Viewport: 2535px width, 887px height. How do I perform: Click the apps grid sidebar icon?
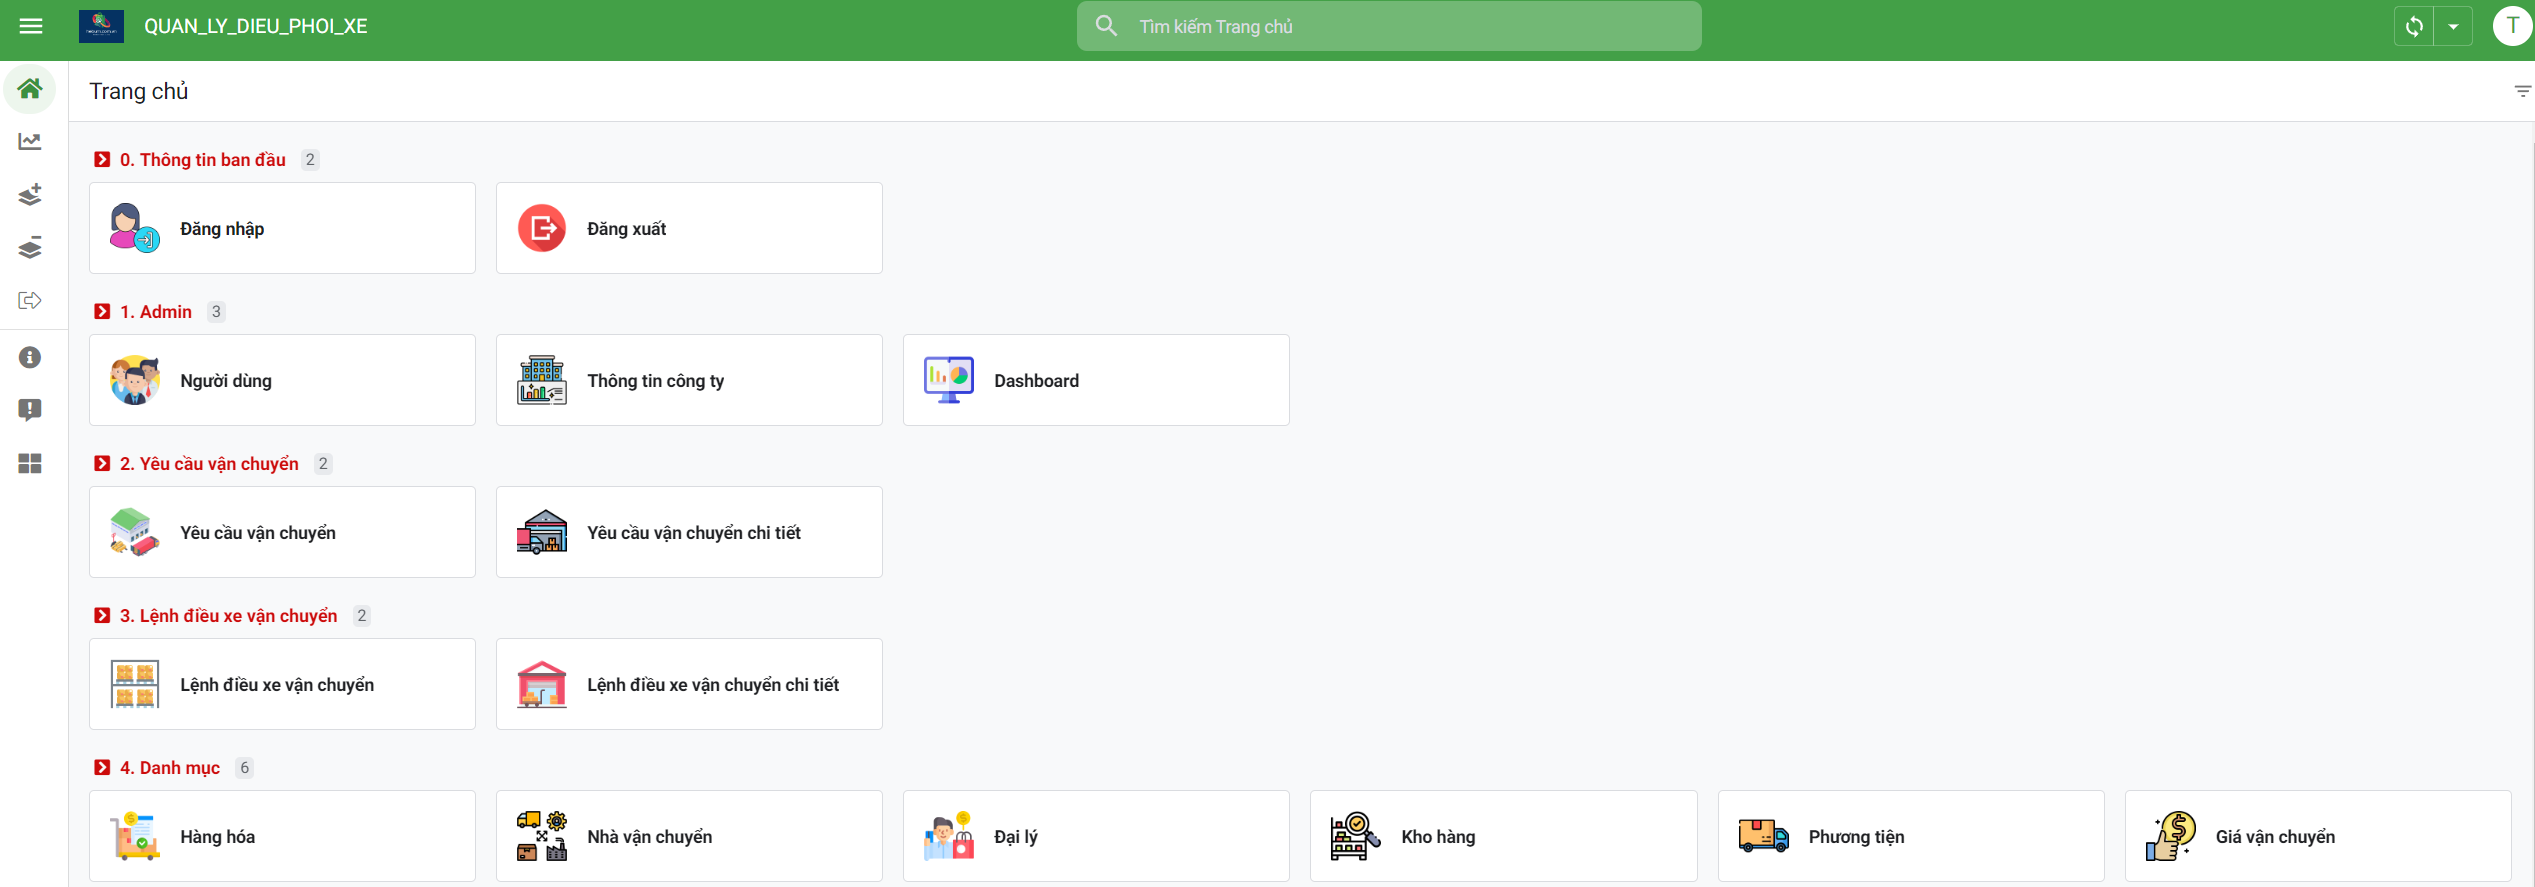coord(30,463)
